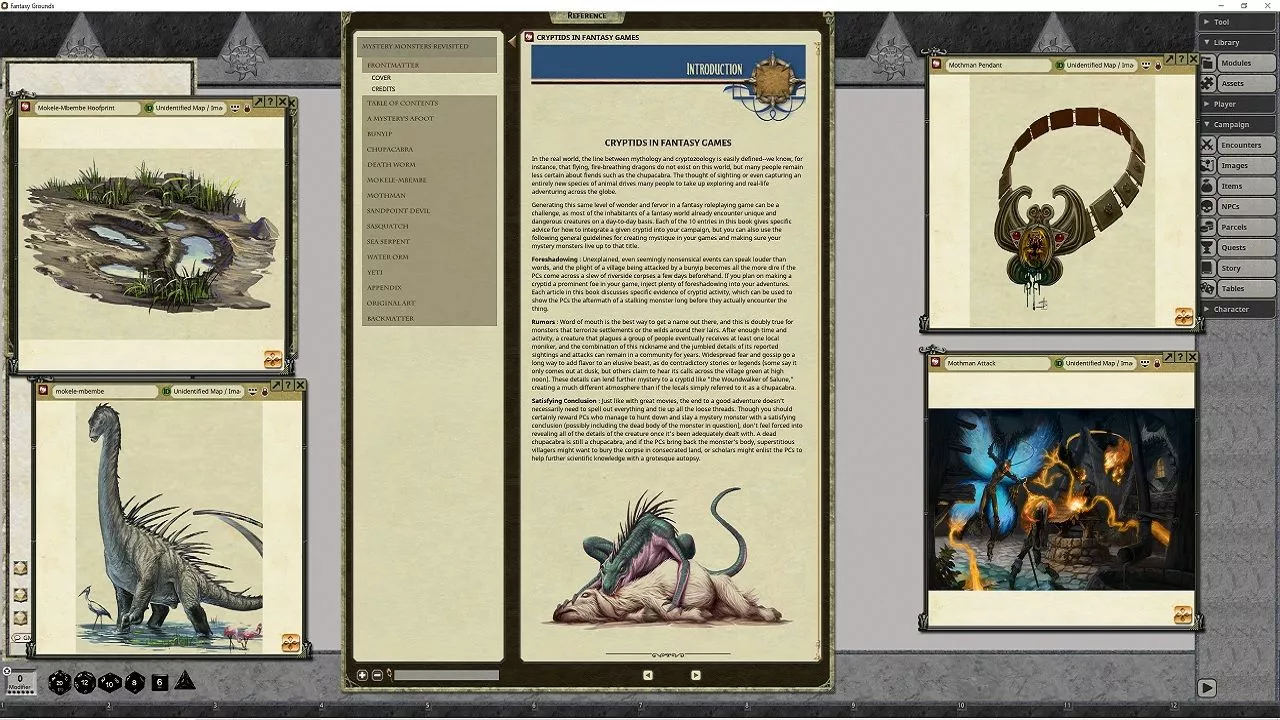
Task: Collapse the reference index panel arrow
Action: (x=513, y=41)
